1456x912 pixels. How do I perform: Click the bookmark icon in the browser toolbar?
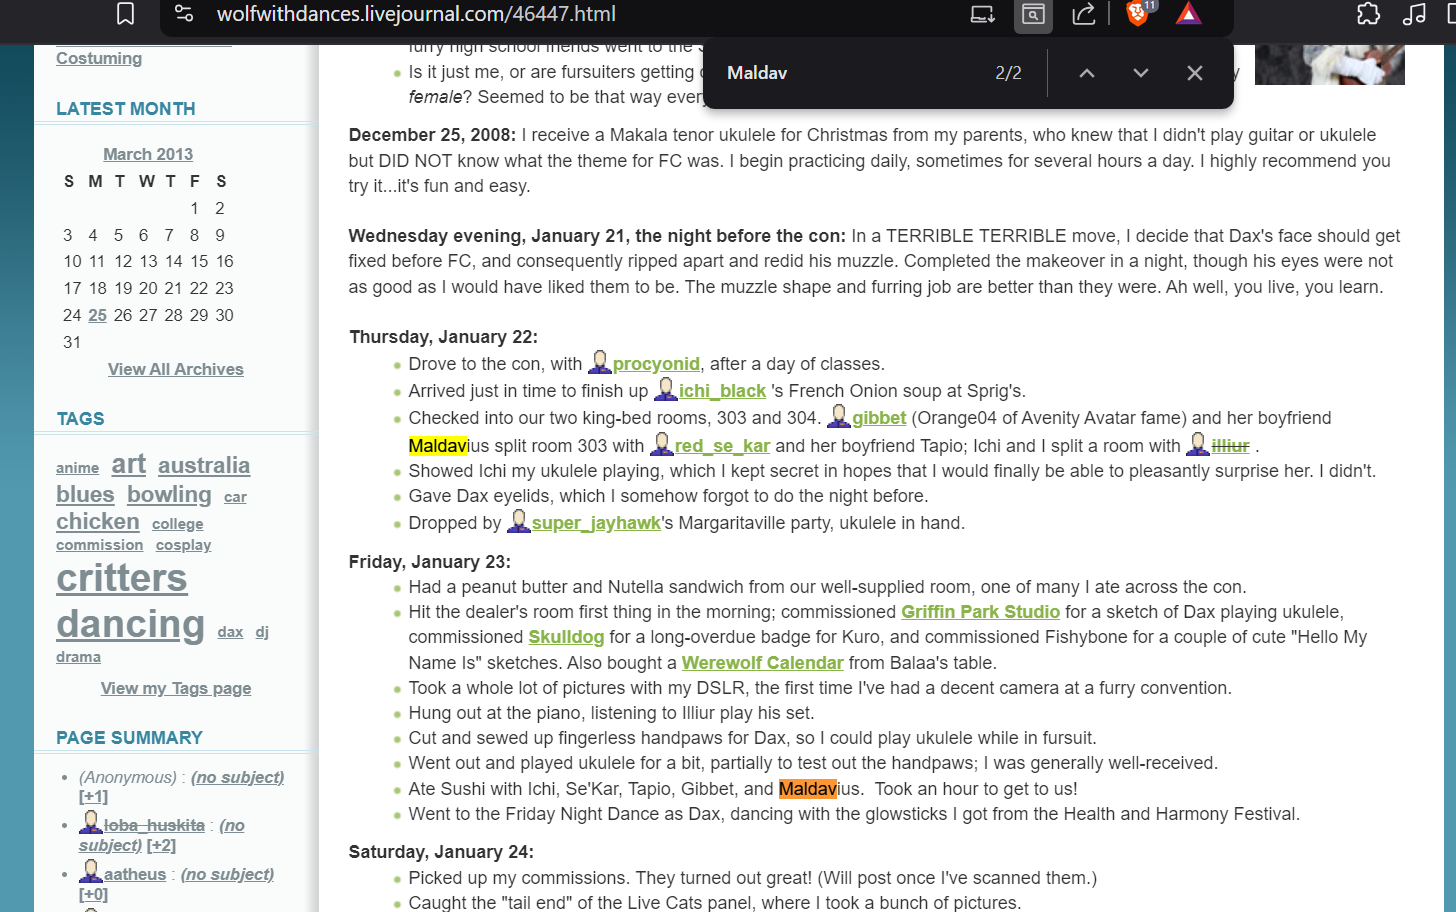pos(125,14)
